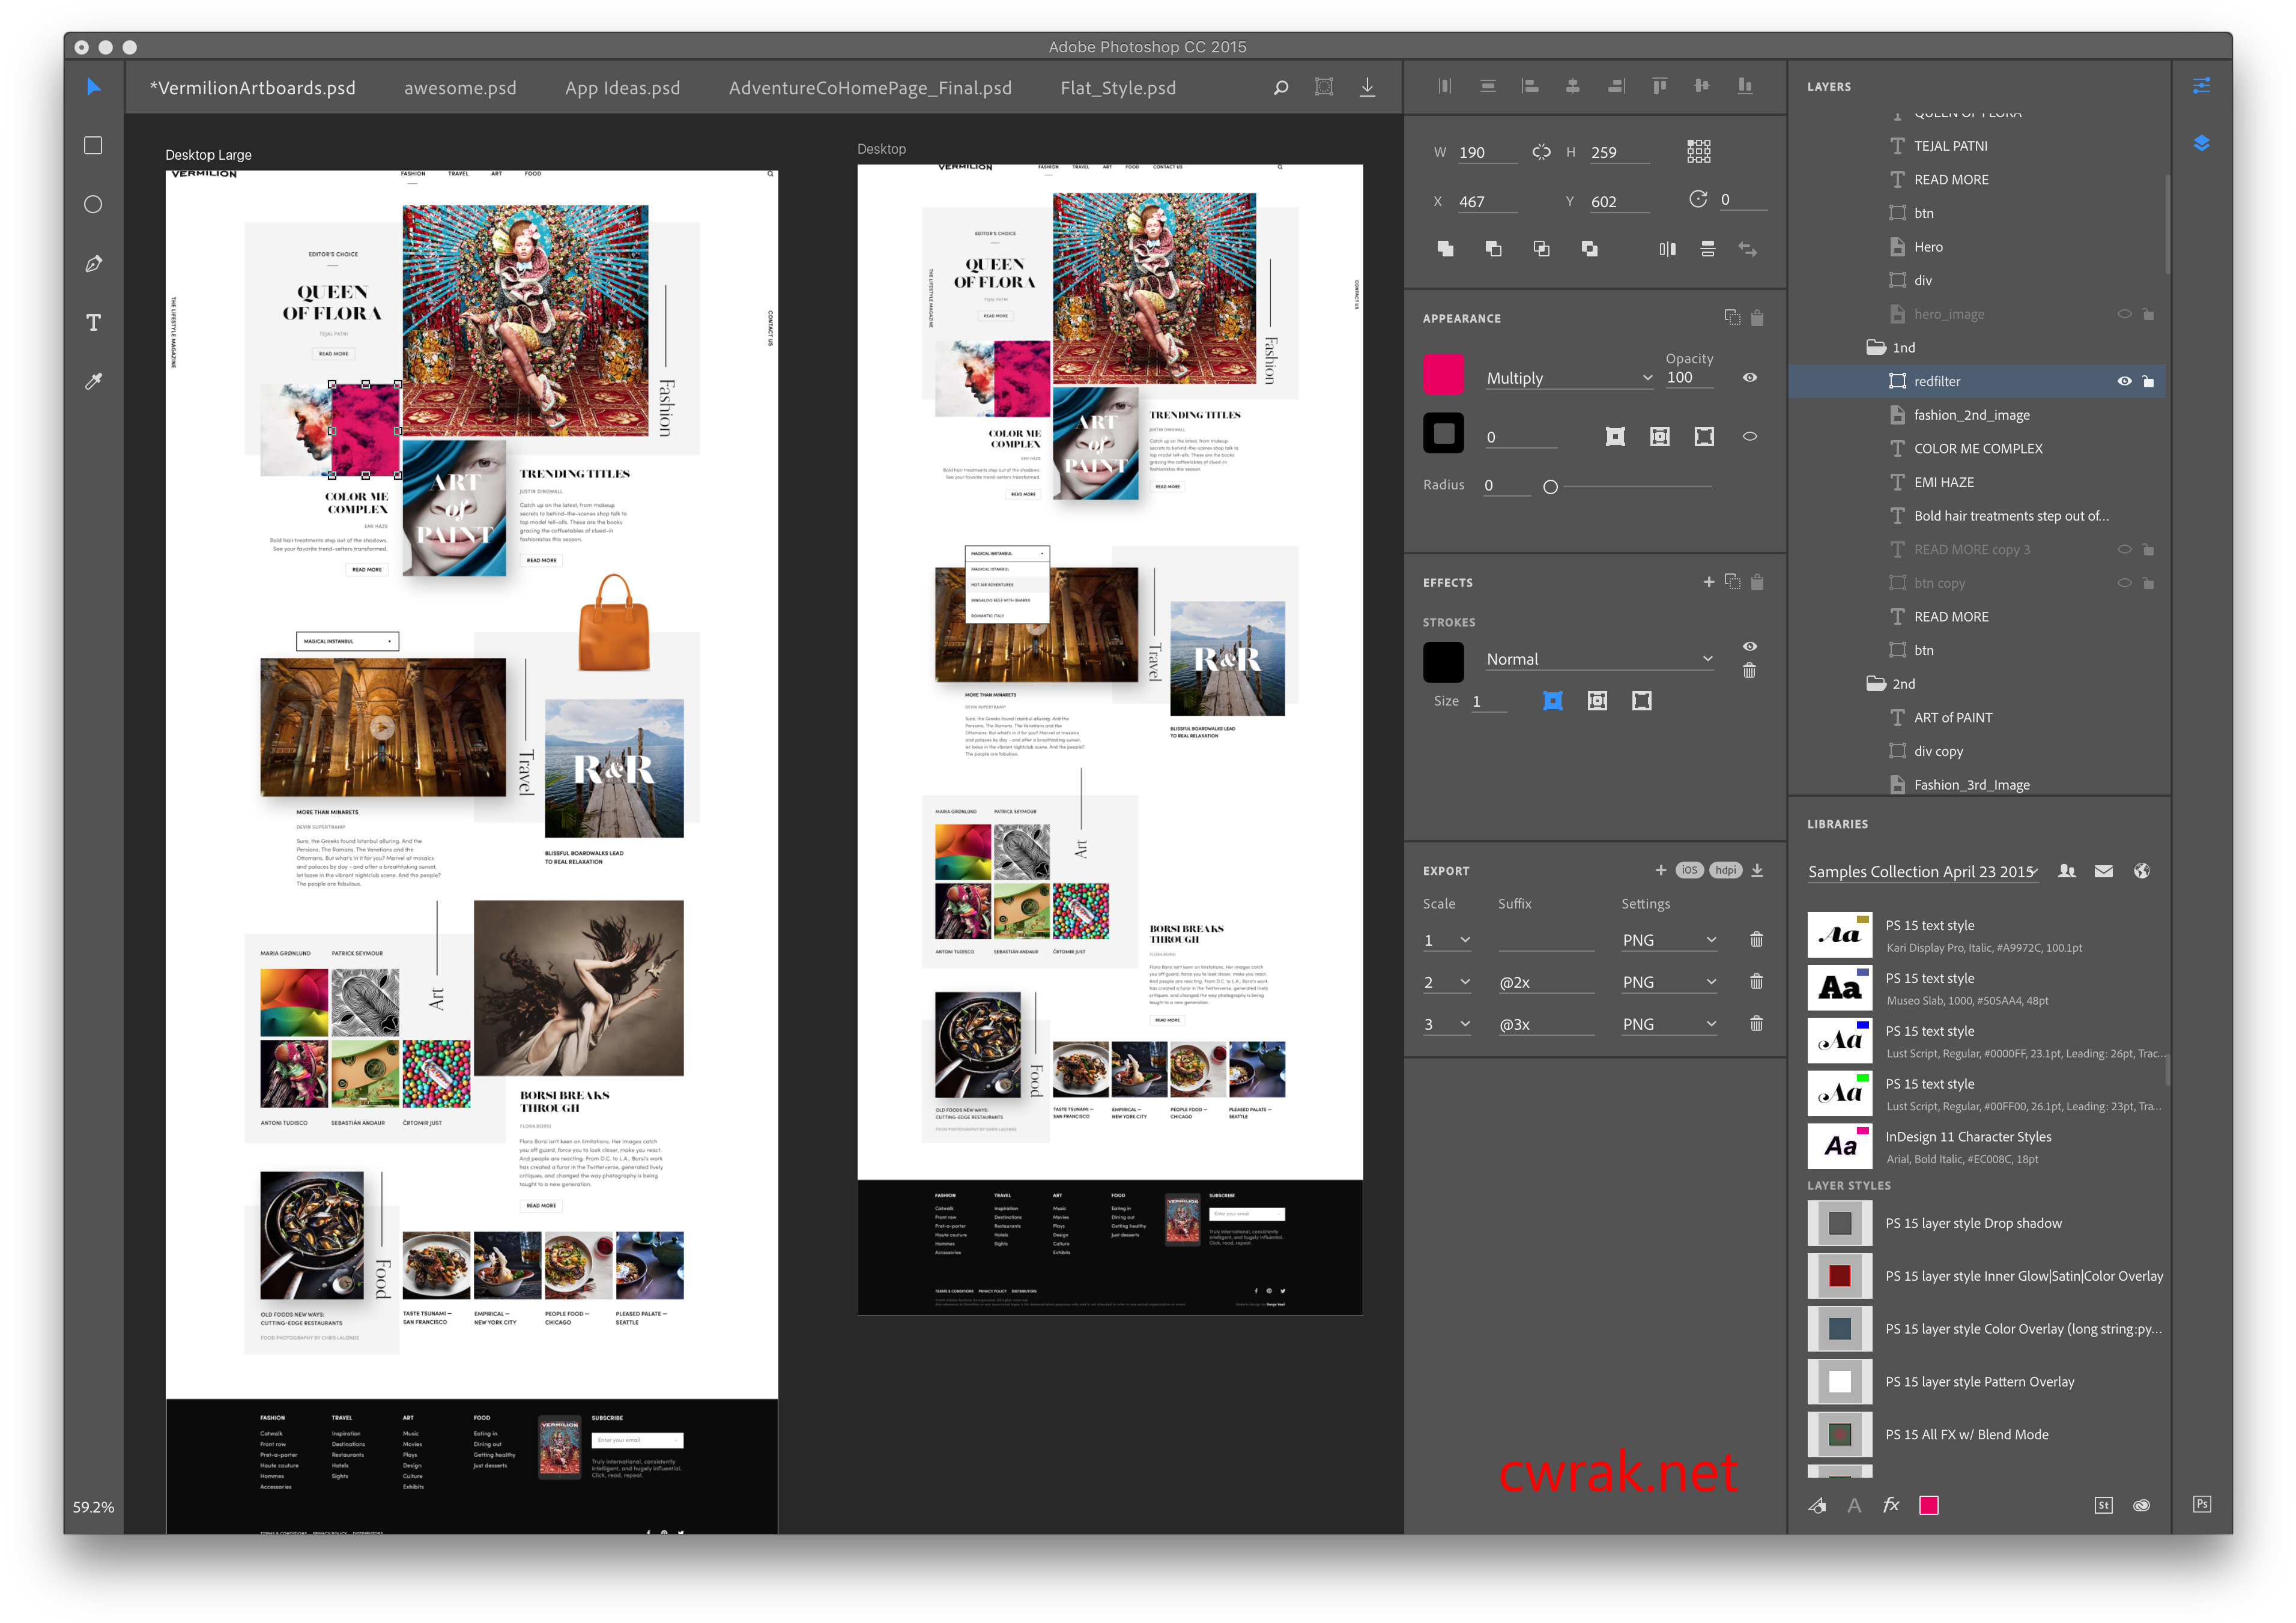The width and height of the screenshot is (2296, 1623).
Task: Toggle fill visibility eye in Appearance
Action: point(1749,377)
